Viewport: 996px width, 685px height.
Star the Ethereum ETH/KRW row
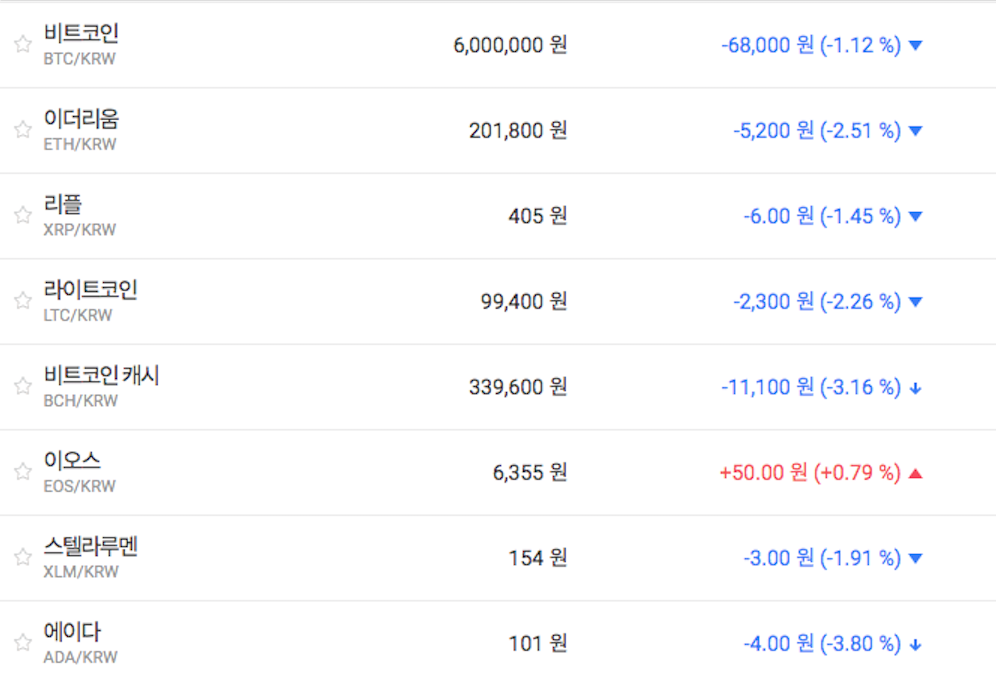point(23,129)
